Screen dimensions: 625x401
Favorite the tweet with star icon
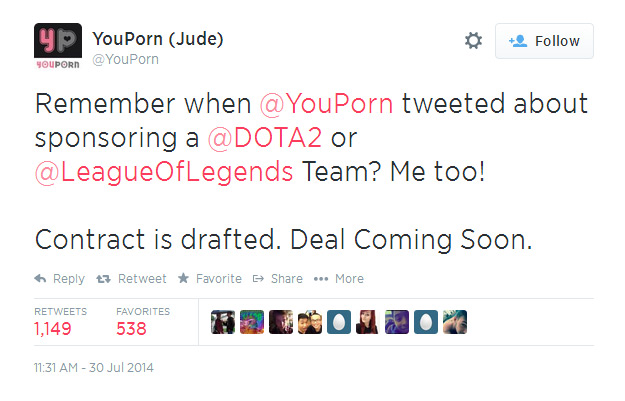pyautogui.click(x=183, y=278)
